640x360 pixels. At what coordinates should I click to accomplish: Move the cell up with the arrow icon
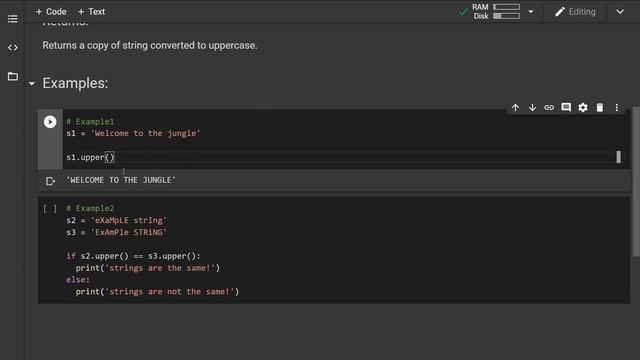point(516,107)
